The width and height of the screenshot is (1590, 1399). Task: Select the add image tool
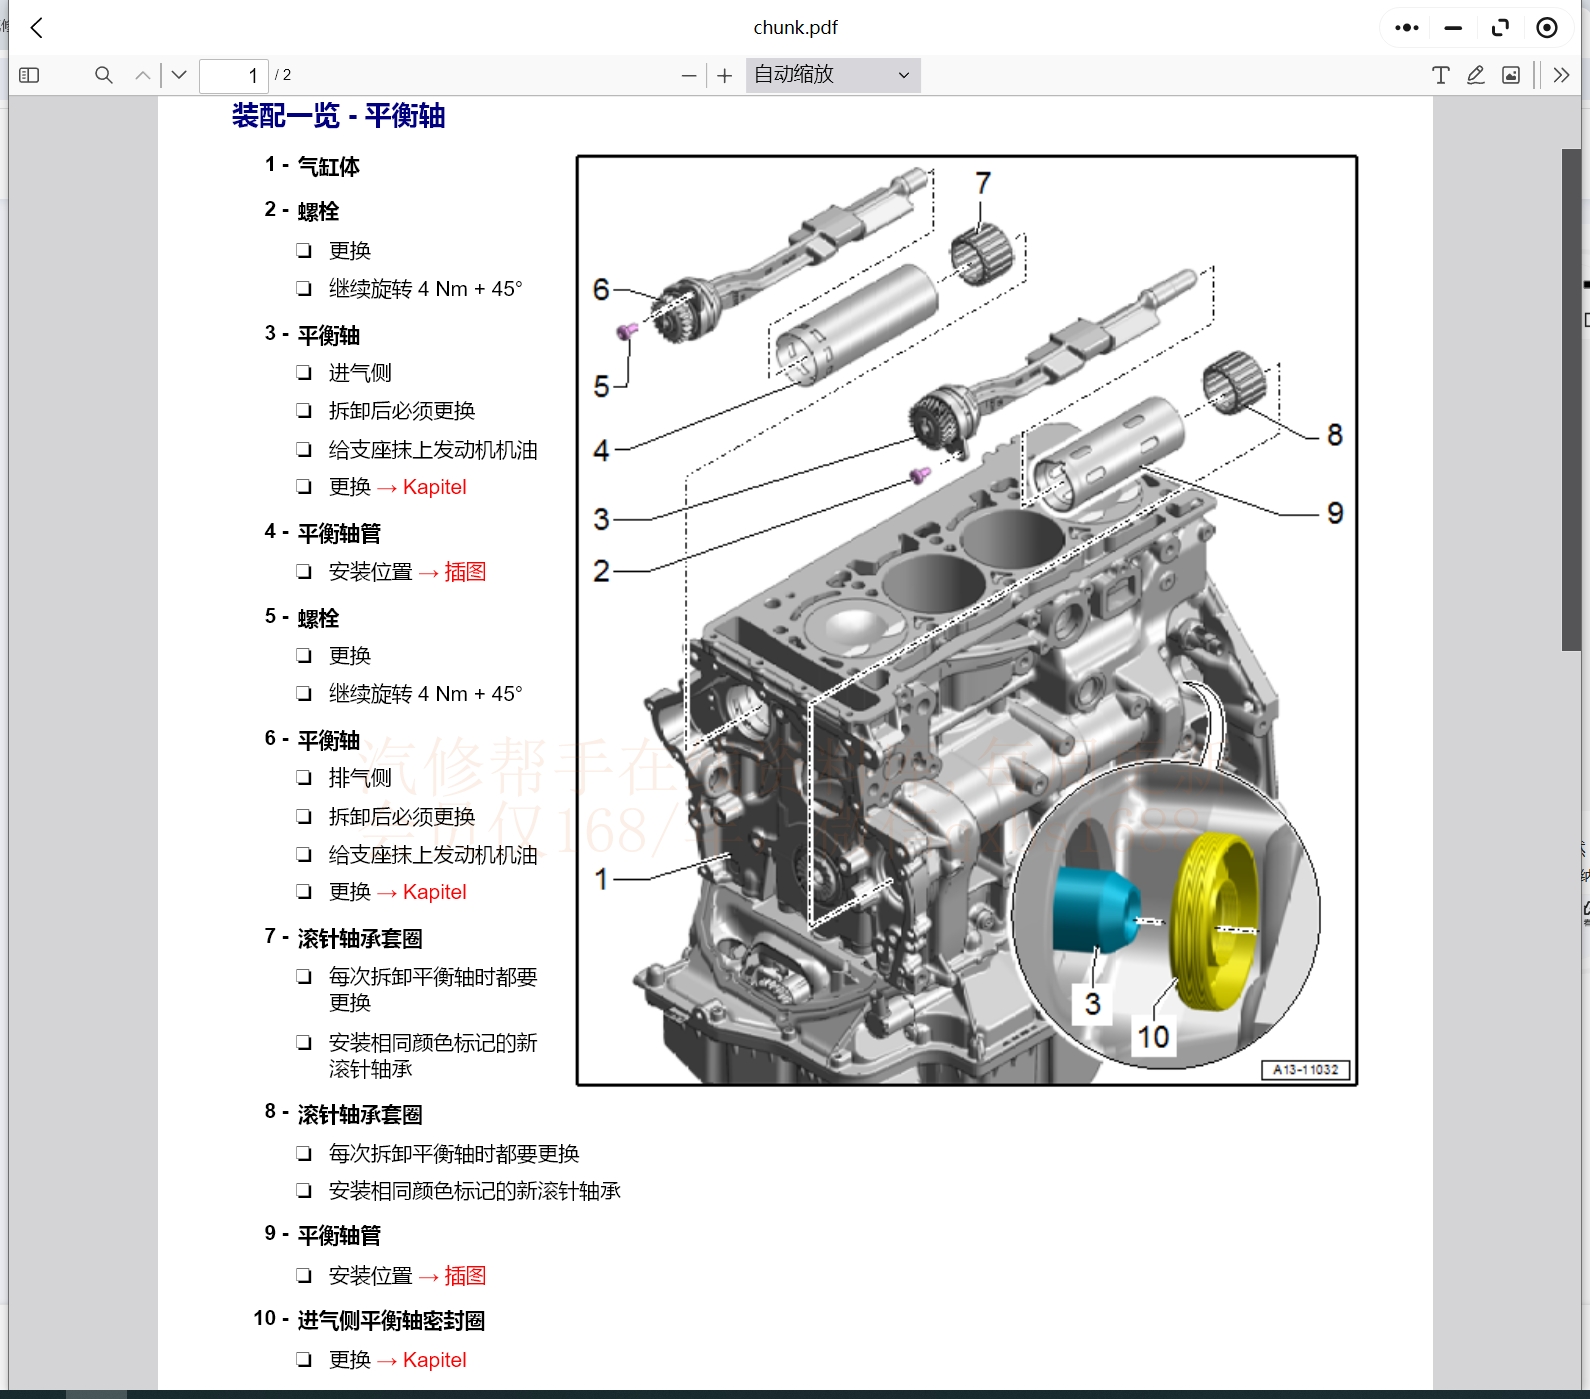pos(1511,75)
